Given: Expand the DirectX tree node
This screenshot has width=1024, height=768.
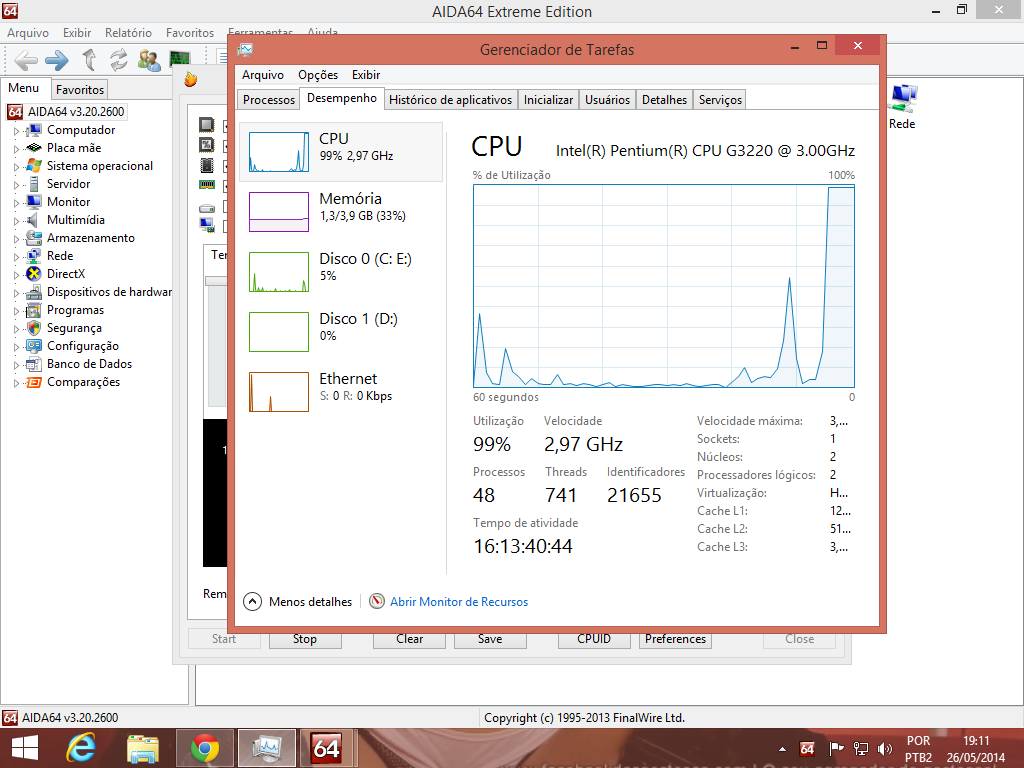Looking at the screenshot, I should (16, 274).
